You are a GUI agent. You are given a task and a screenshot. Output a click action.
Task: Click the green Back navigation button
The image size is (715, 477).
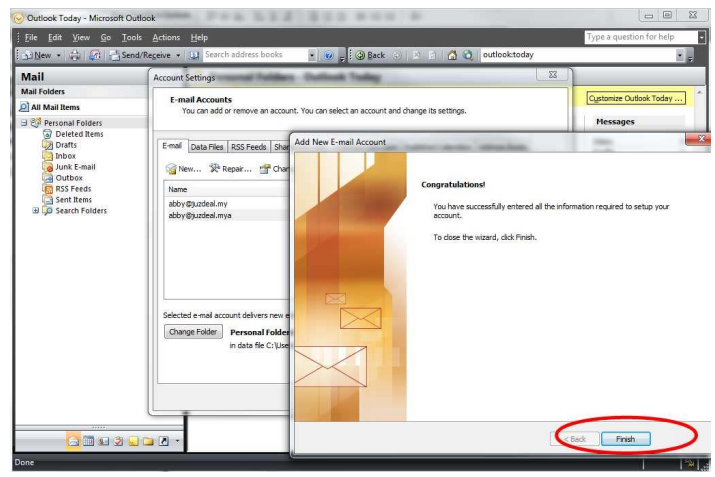tap(370, 55)
